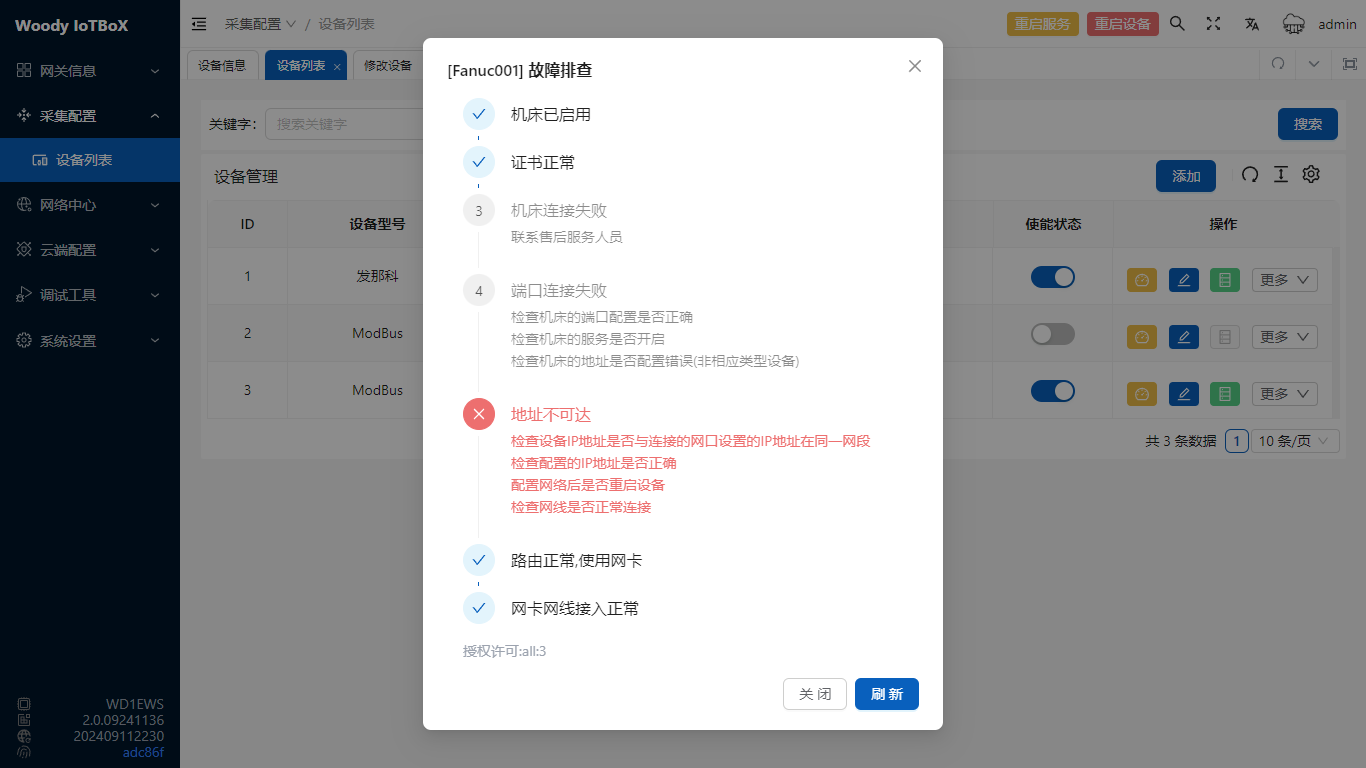Open the language translation icon
The image size is (1366, 768).
(1251, 24)
